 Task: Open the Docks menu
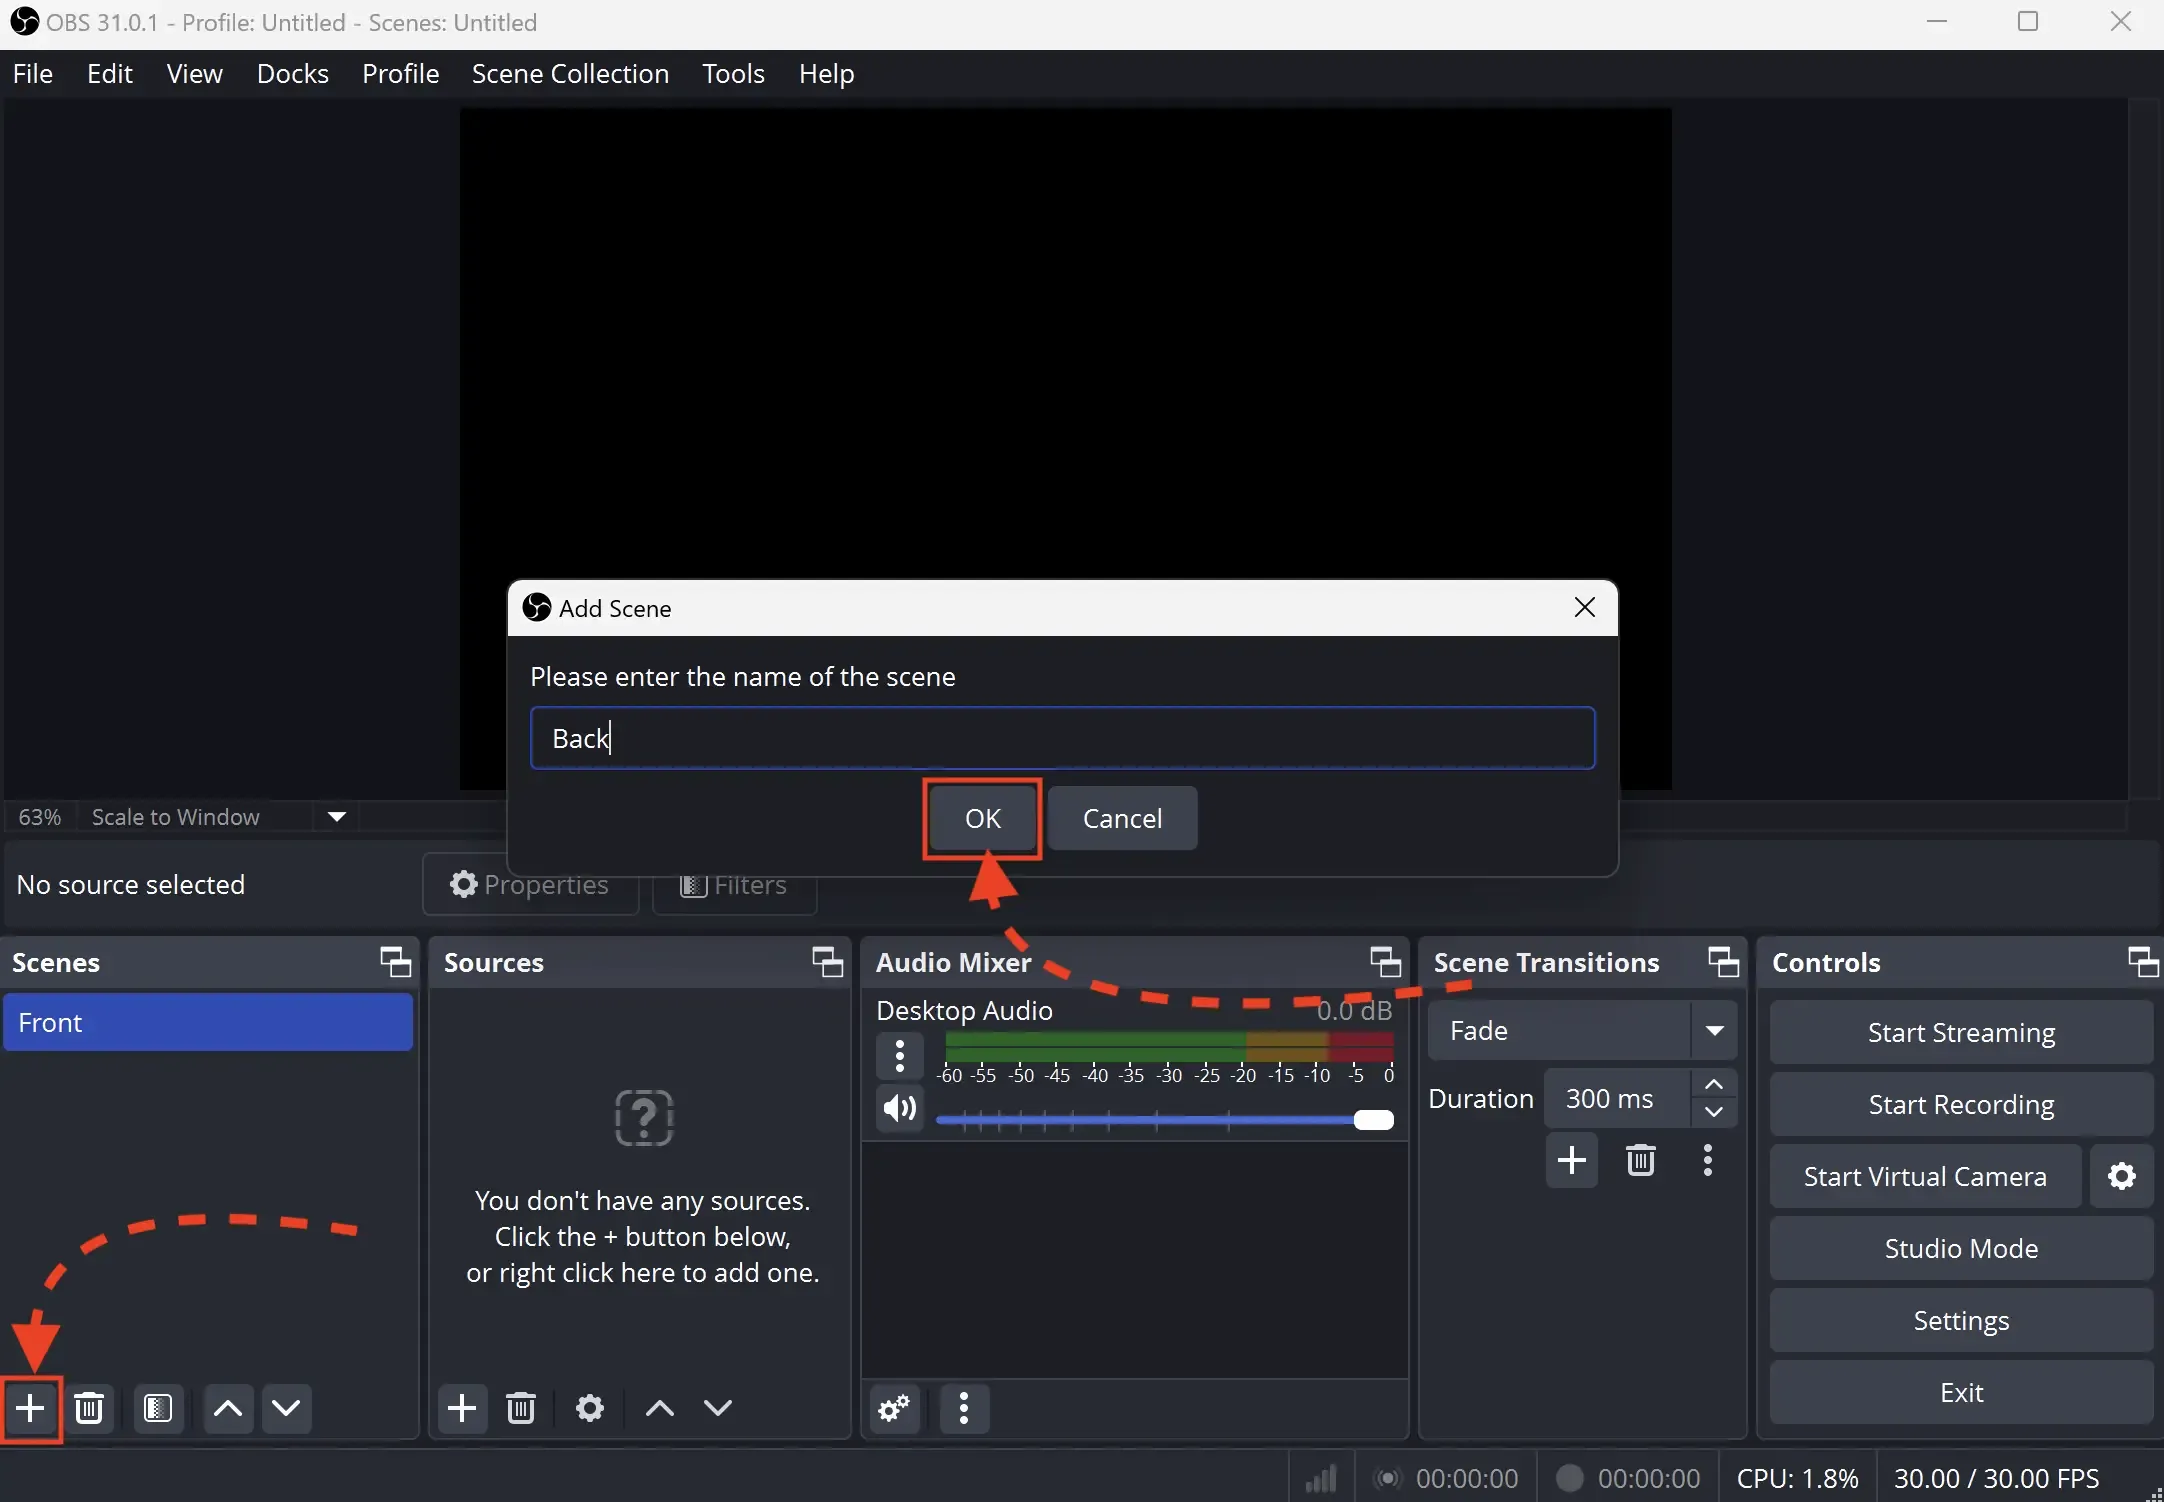click(x=291, y=73)
